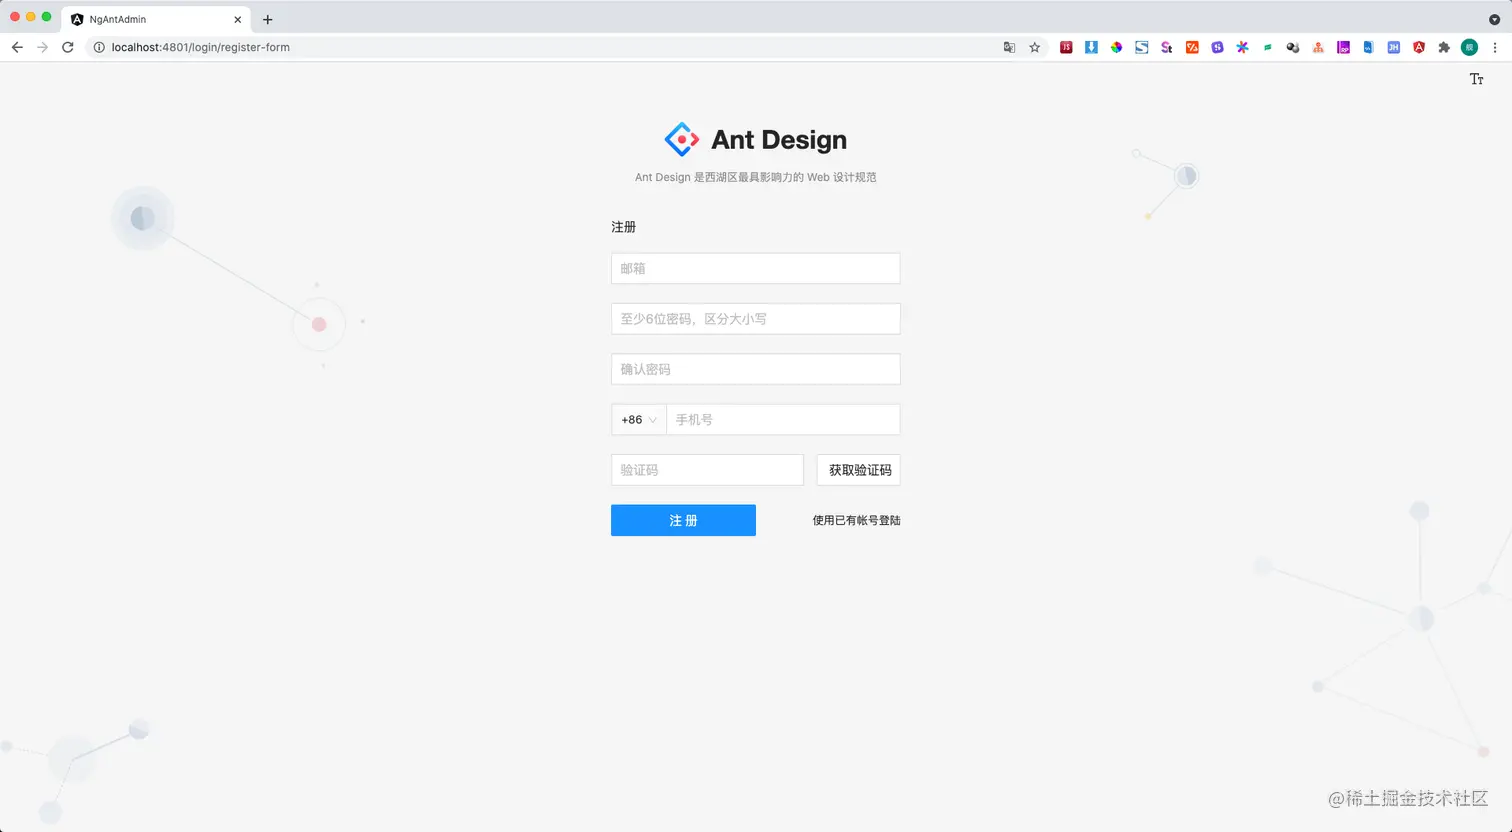Click the localhost:4801 address bar URL
The height and width of the screenshot is (832, 1512).
coord(201,47)
